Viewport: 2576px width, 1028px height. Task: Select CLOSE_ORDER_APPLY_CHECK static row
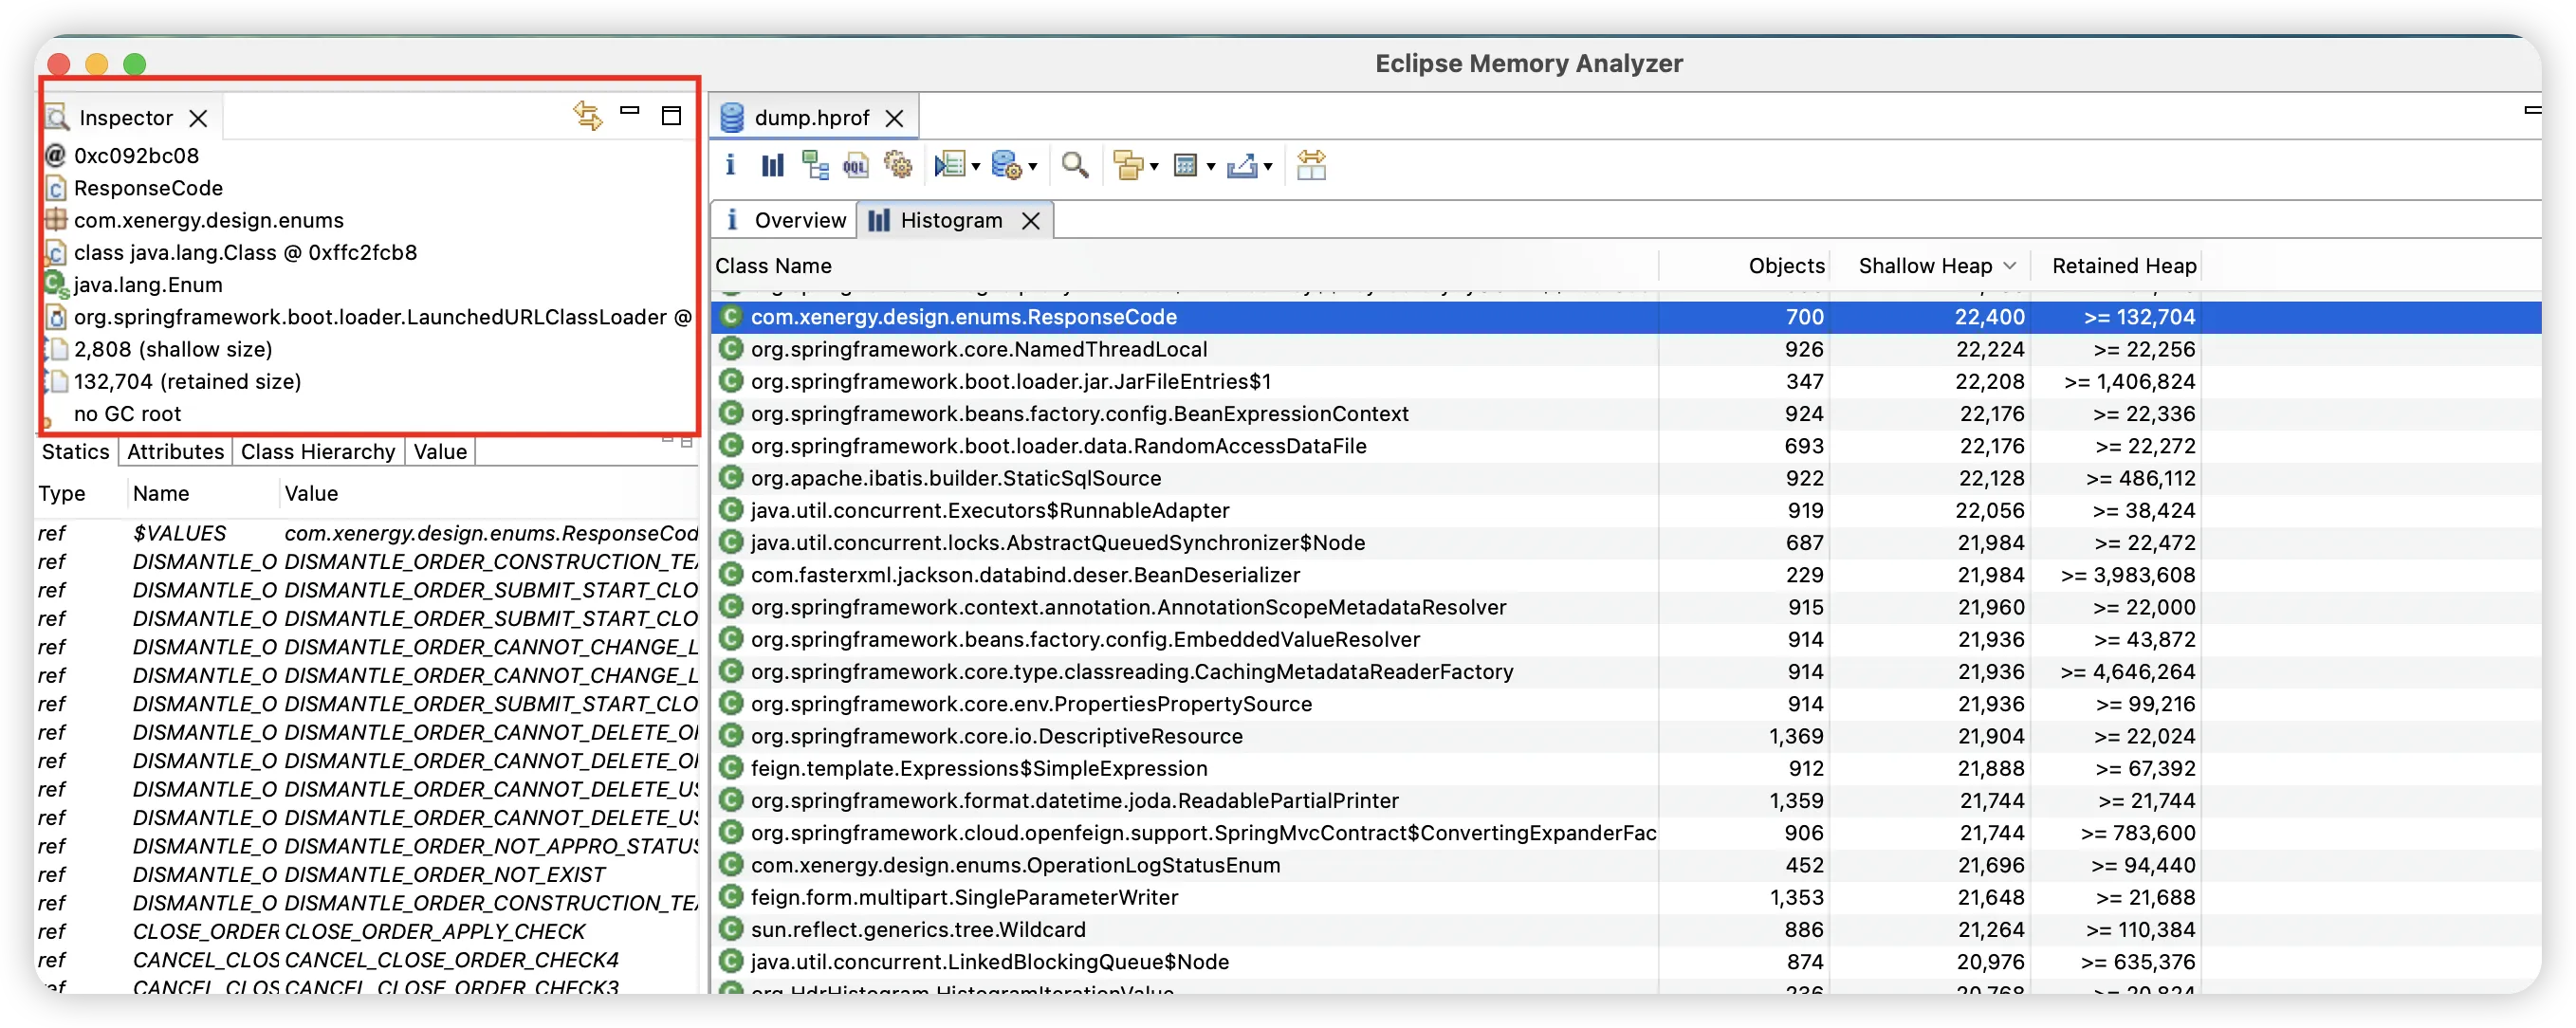coord(368,931)
